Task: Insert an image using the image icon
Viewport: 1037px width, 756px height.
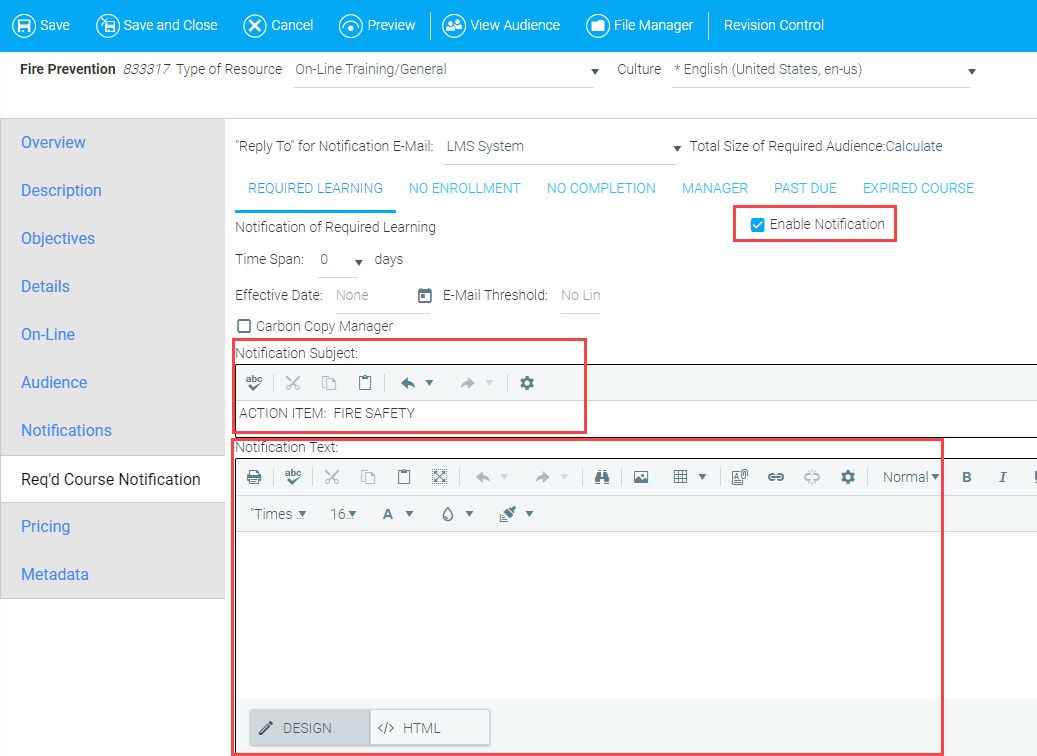Action: 640,478
